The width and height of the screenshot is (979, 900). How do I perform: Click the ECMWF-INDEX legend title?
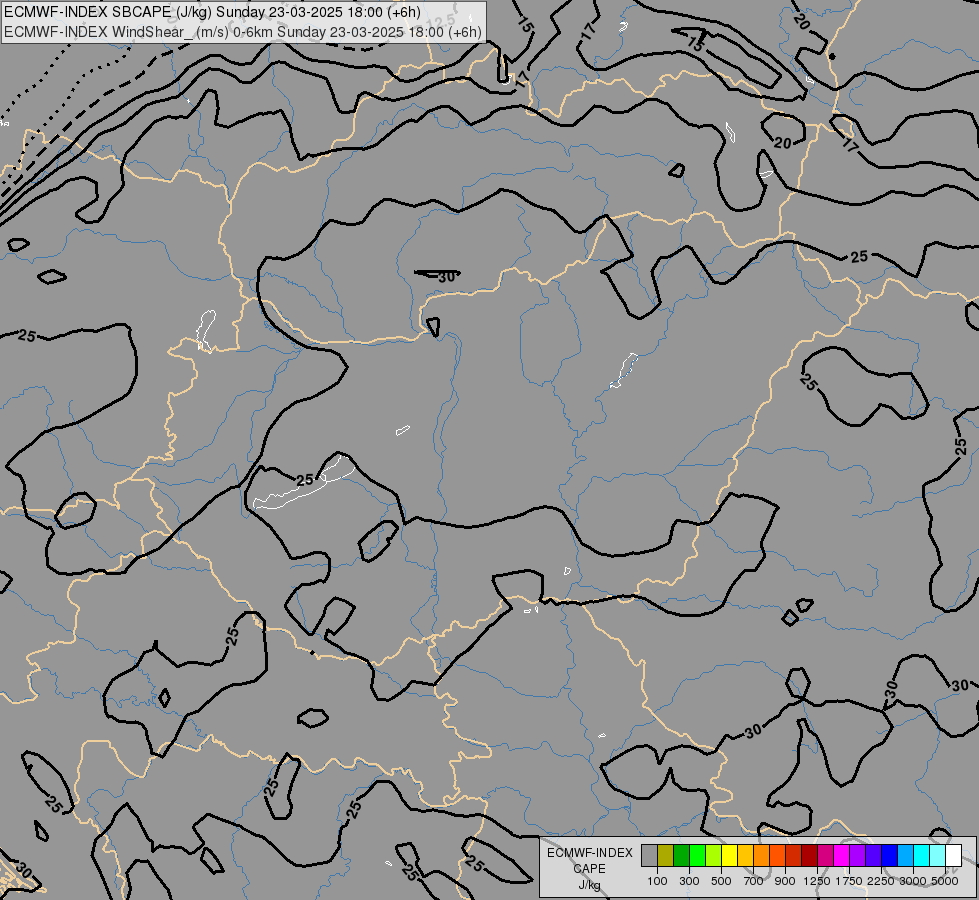pos(589,853)
